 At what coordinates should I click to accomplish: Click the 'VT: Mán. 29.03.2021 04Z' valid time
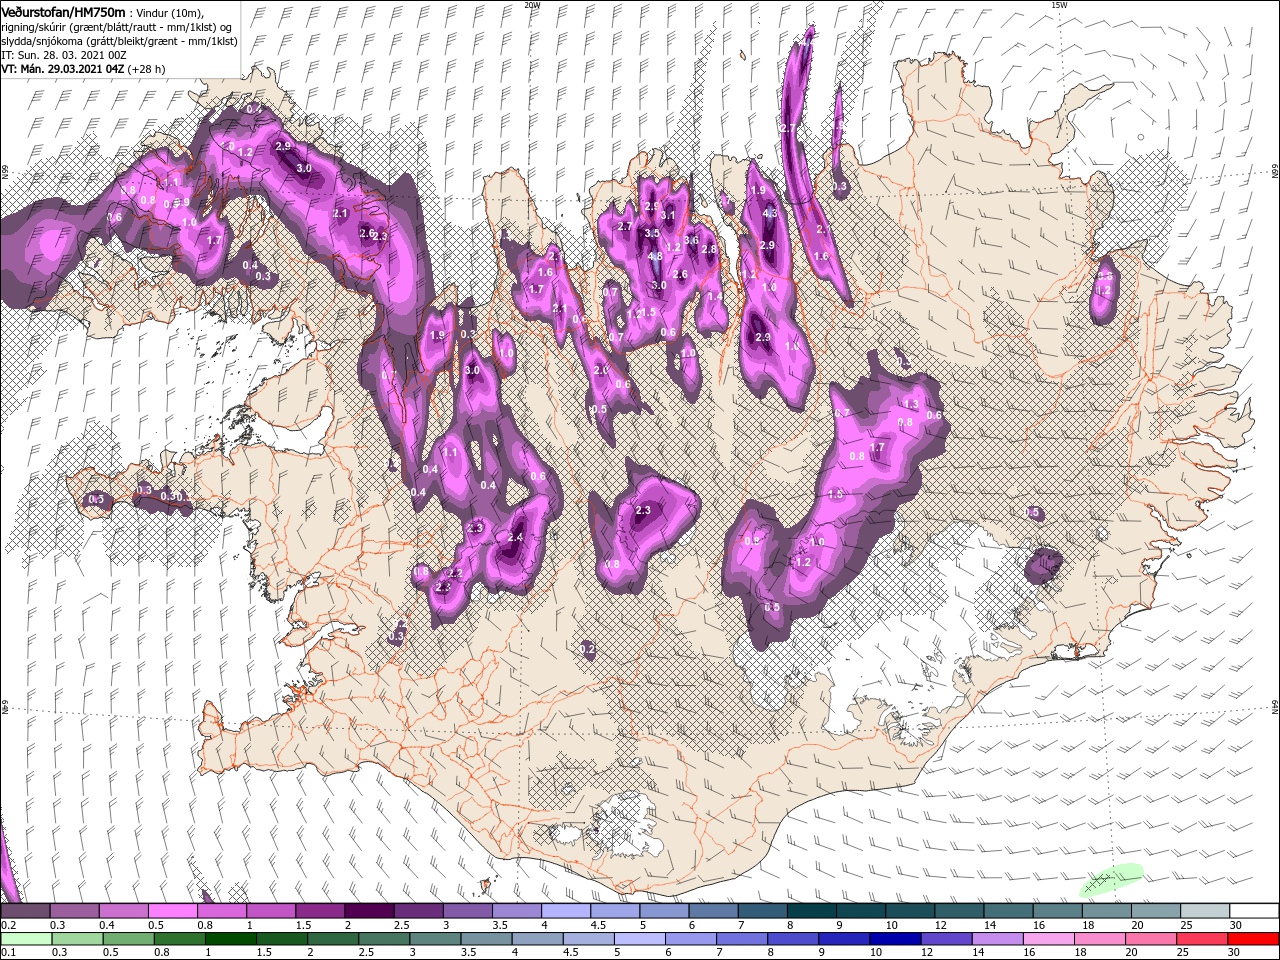coord(61,69)
